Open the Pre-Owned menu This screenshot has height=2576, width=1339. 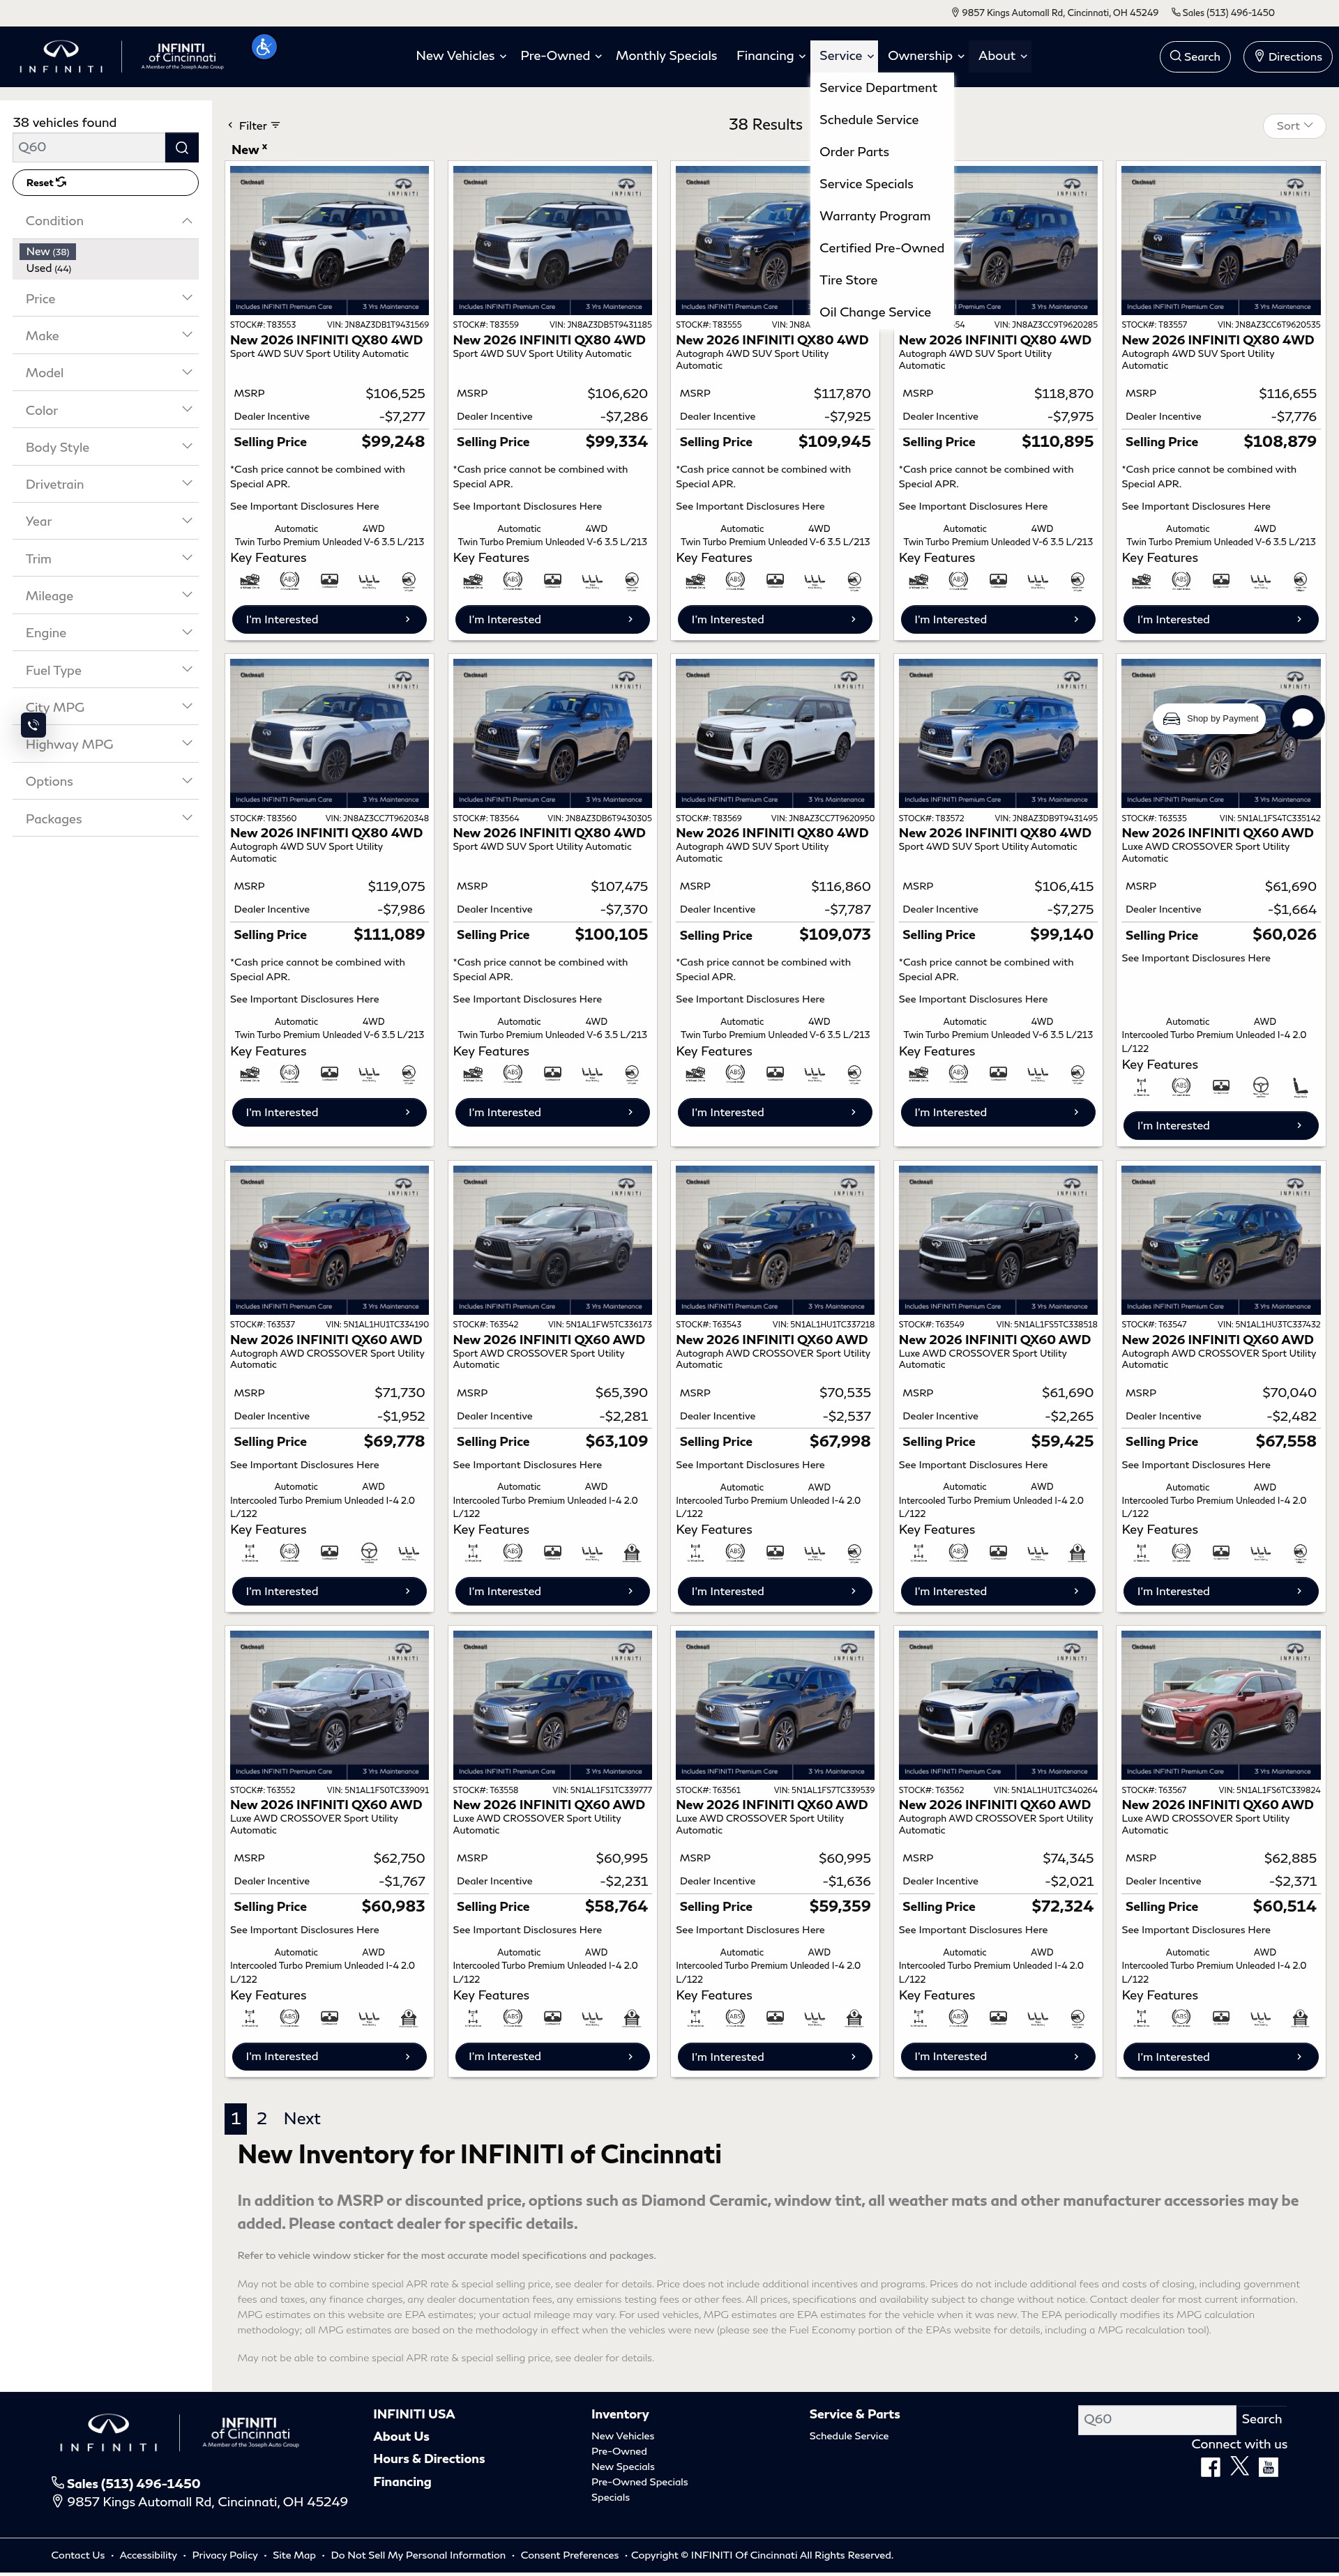click(560, 56)
